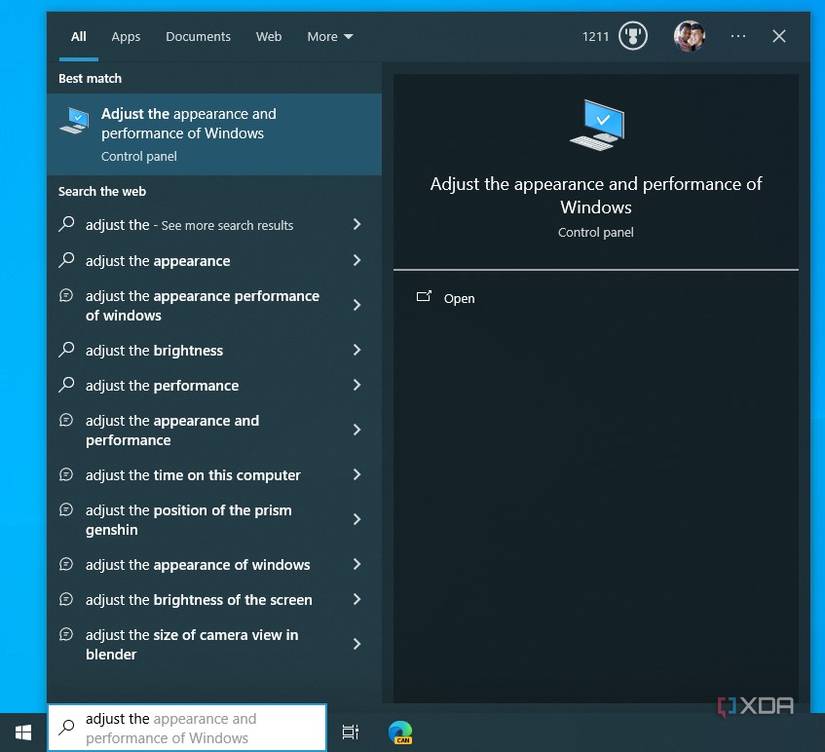Expand the adjust the brightness suggestion
The width and height of the screenshot is (825, 752).
(x=153, y=350)
